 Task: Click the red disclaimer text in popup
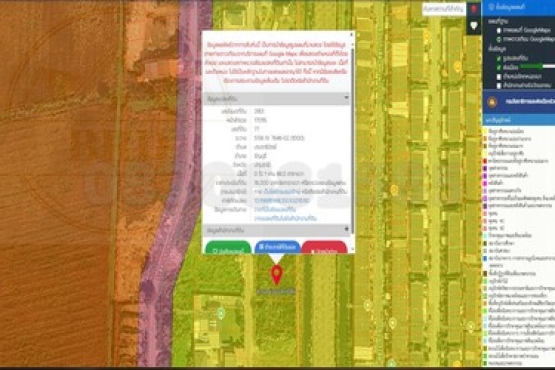(x=276, y=62)
